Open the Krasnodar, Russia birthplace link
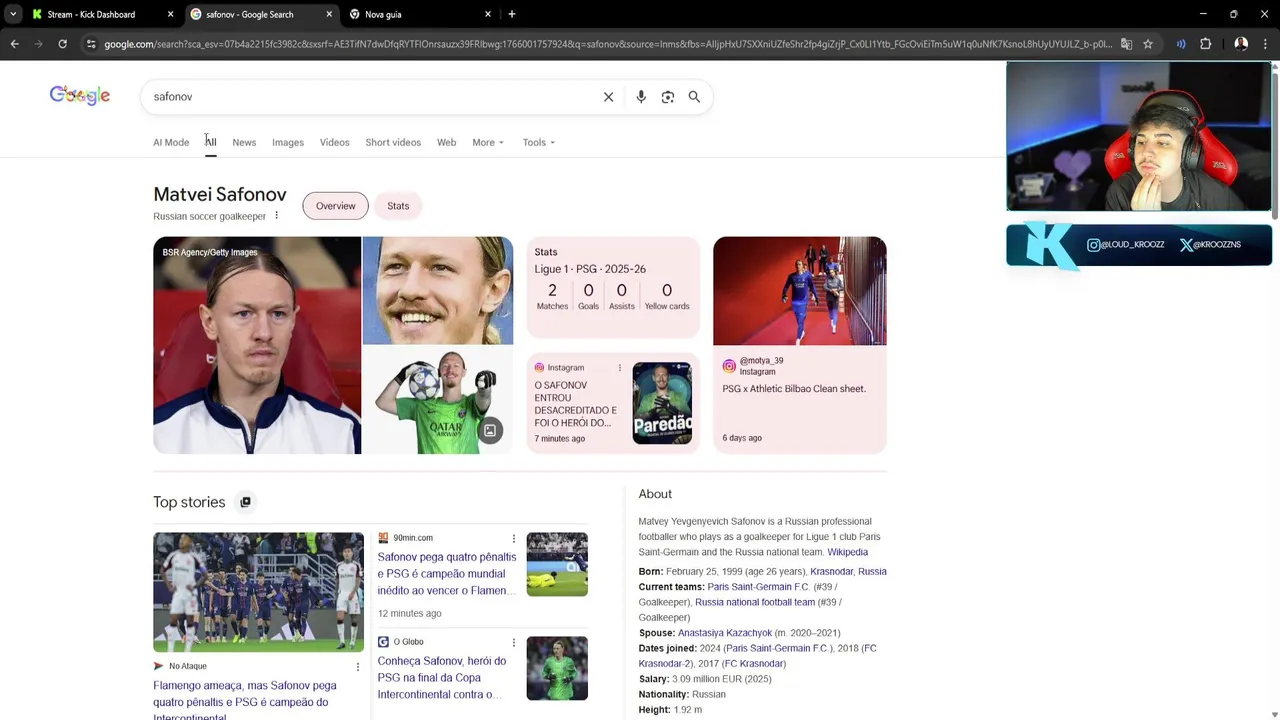 click(x=848, y=571)
